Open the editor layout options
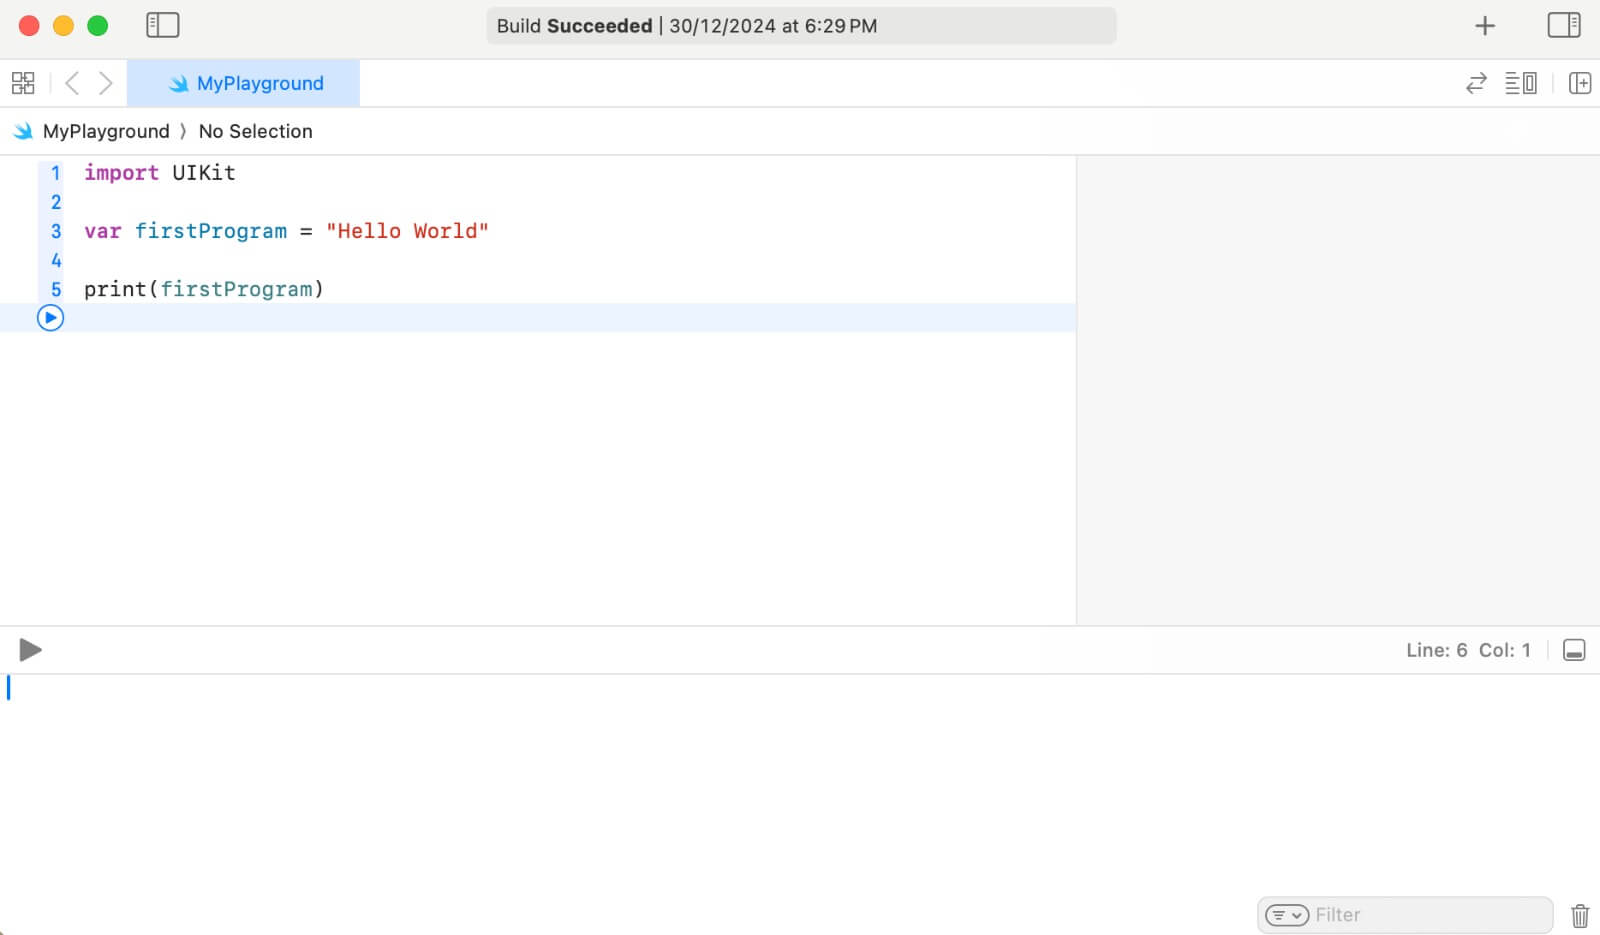 [1520, 83]
